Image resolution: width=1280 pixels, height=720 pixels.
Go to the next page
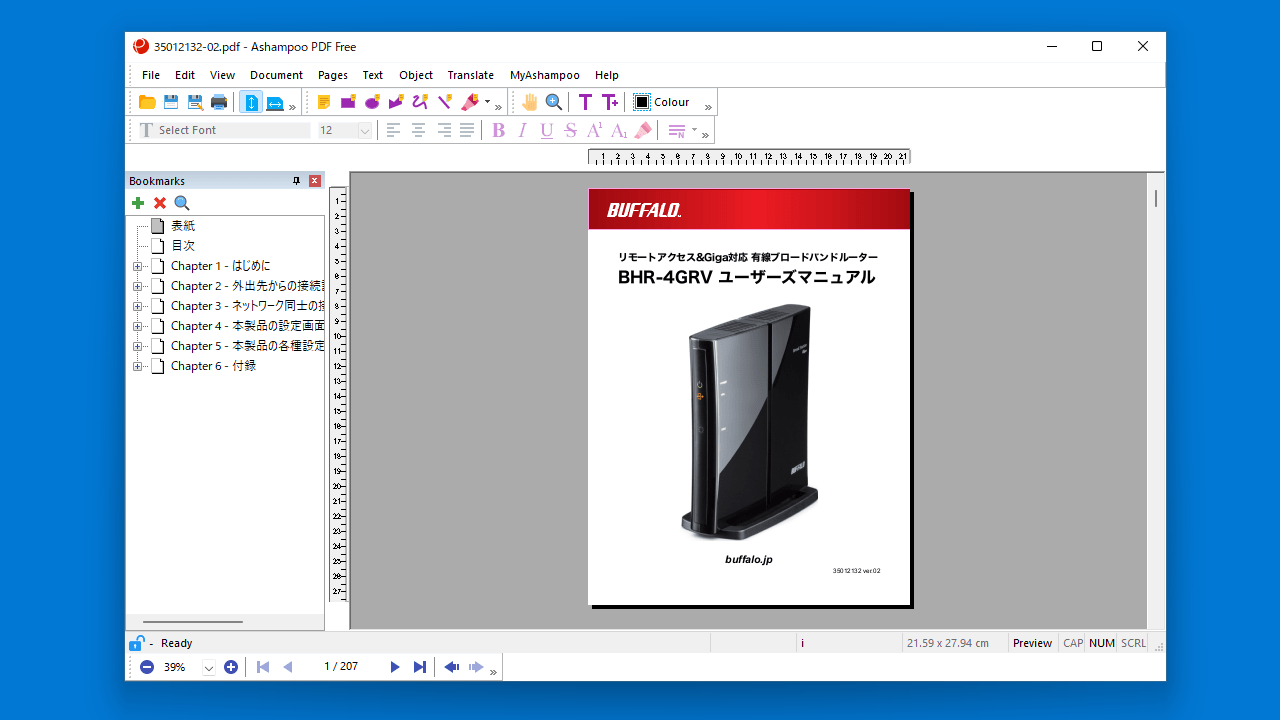(x=395, y=667)
